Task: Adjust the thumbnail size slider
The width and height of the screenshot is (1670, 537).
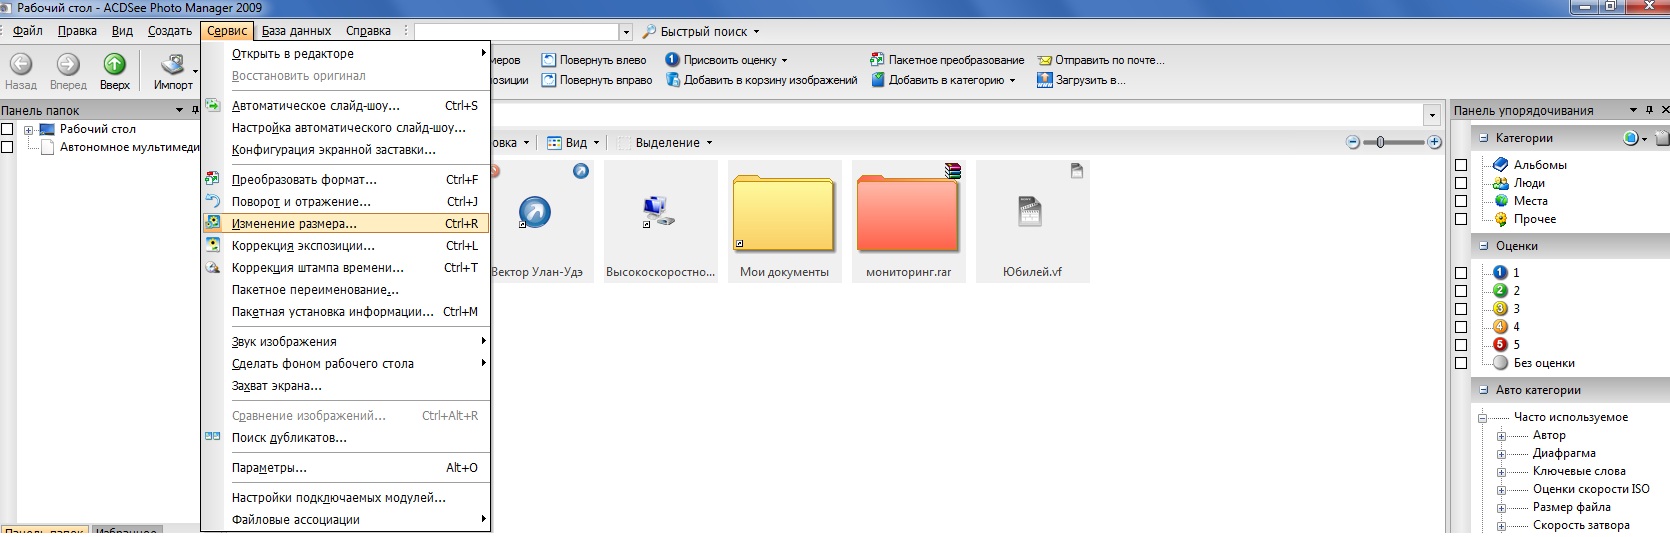Action: [1380, 142]
